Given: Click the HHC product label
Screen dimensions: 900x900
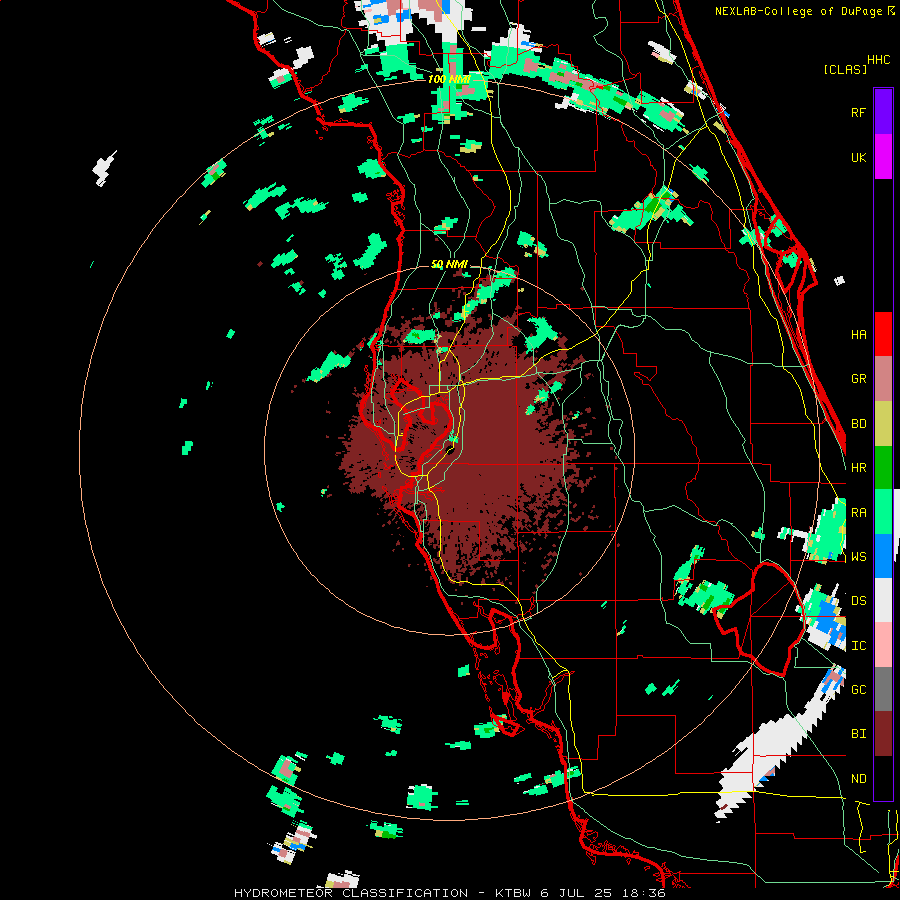Looking at the screenshot, I should 878,60.
